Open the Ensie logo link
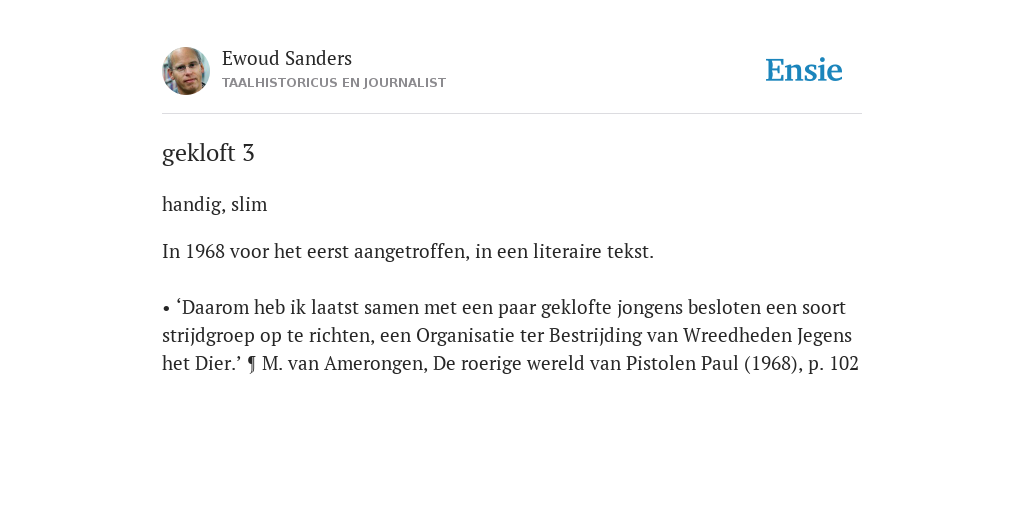 coord(804,71)
